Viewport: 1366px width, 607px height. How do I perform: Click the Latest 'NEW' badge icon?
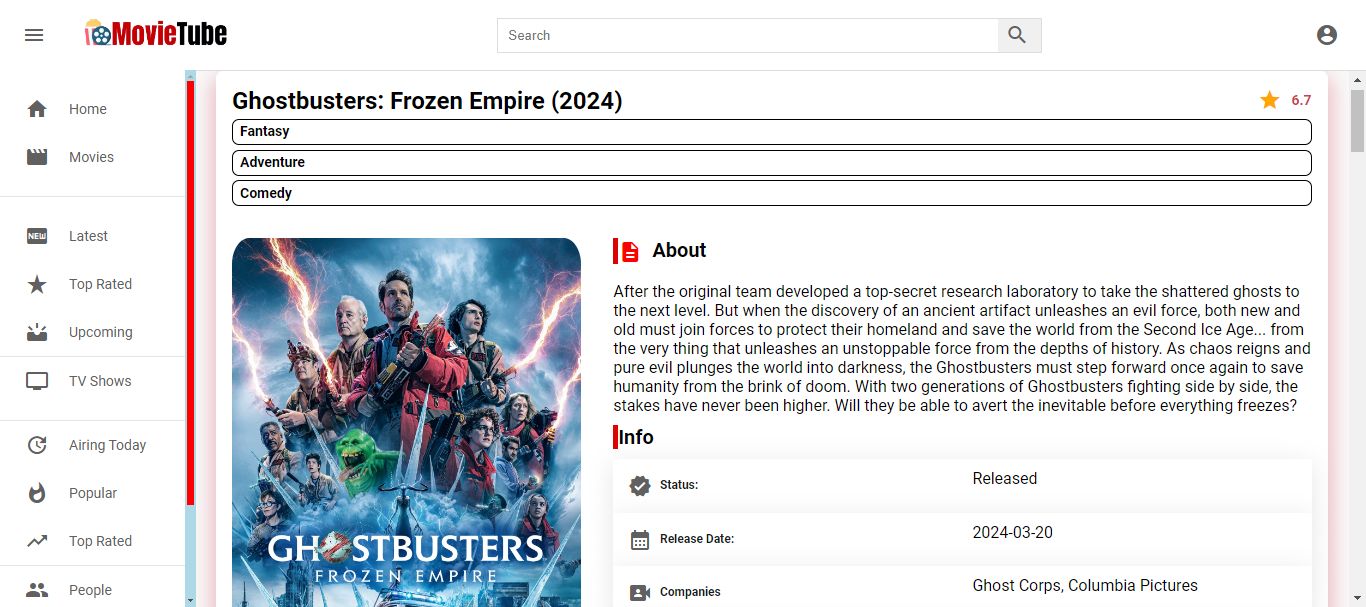click(x=37, y=236)
